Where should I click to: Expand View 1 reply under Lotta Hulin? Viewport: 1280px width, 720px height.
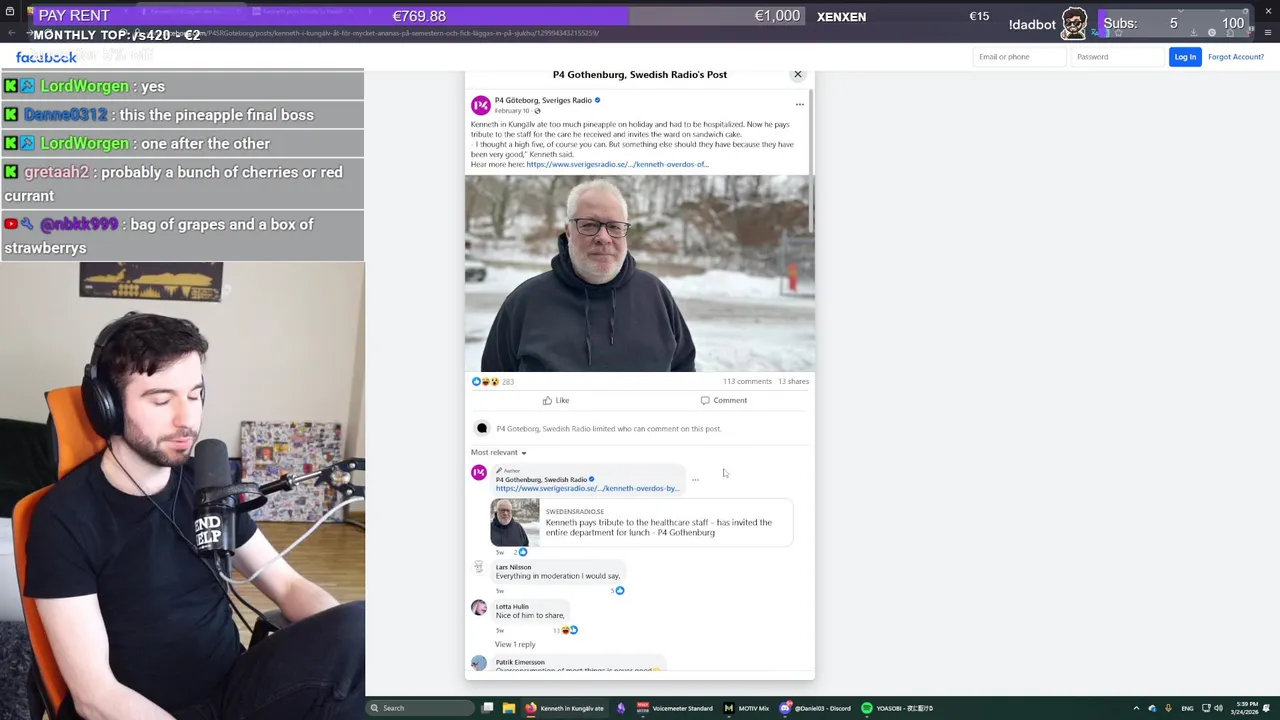click(515, 645)
